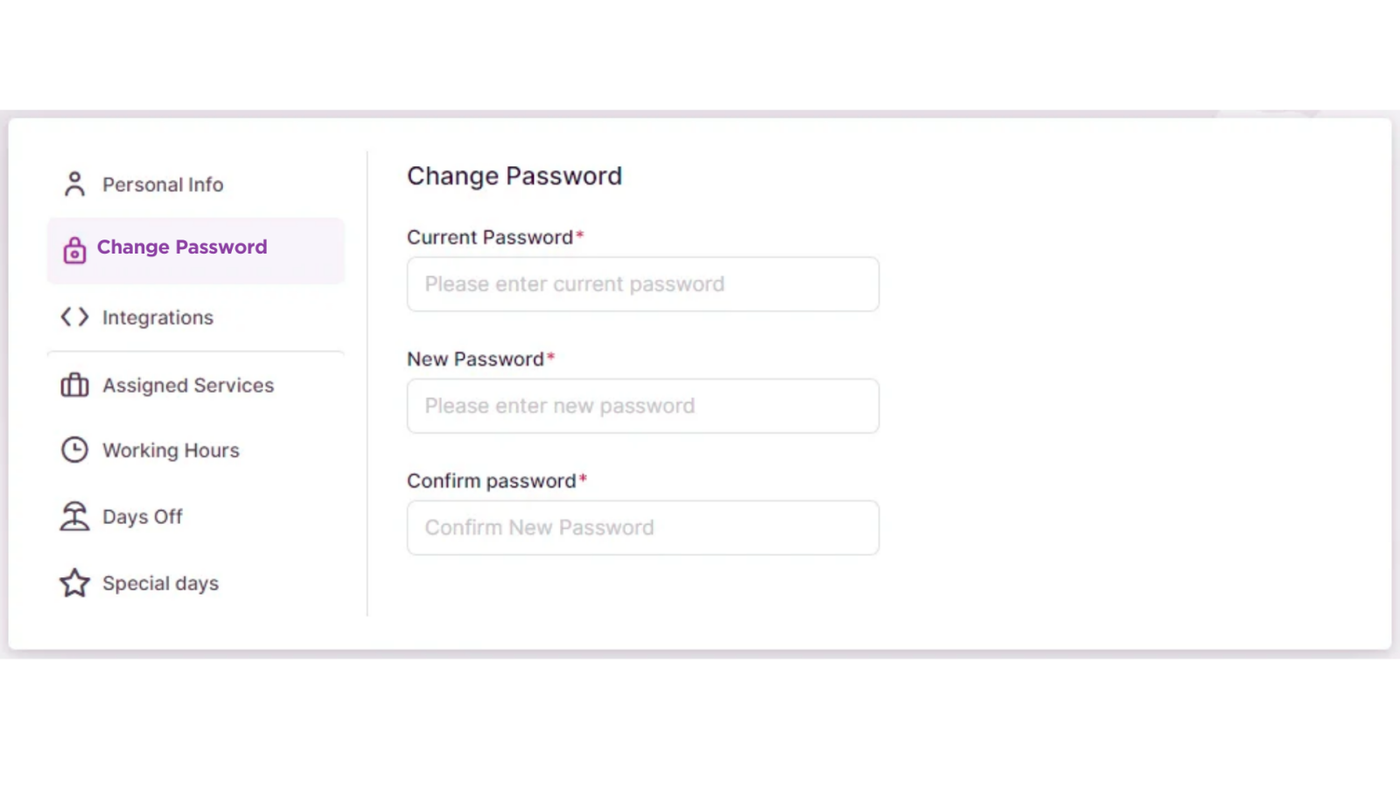
Task: Click into the new password field
Action: point(642,406)
